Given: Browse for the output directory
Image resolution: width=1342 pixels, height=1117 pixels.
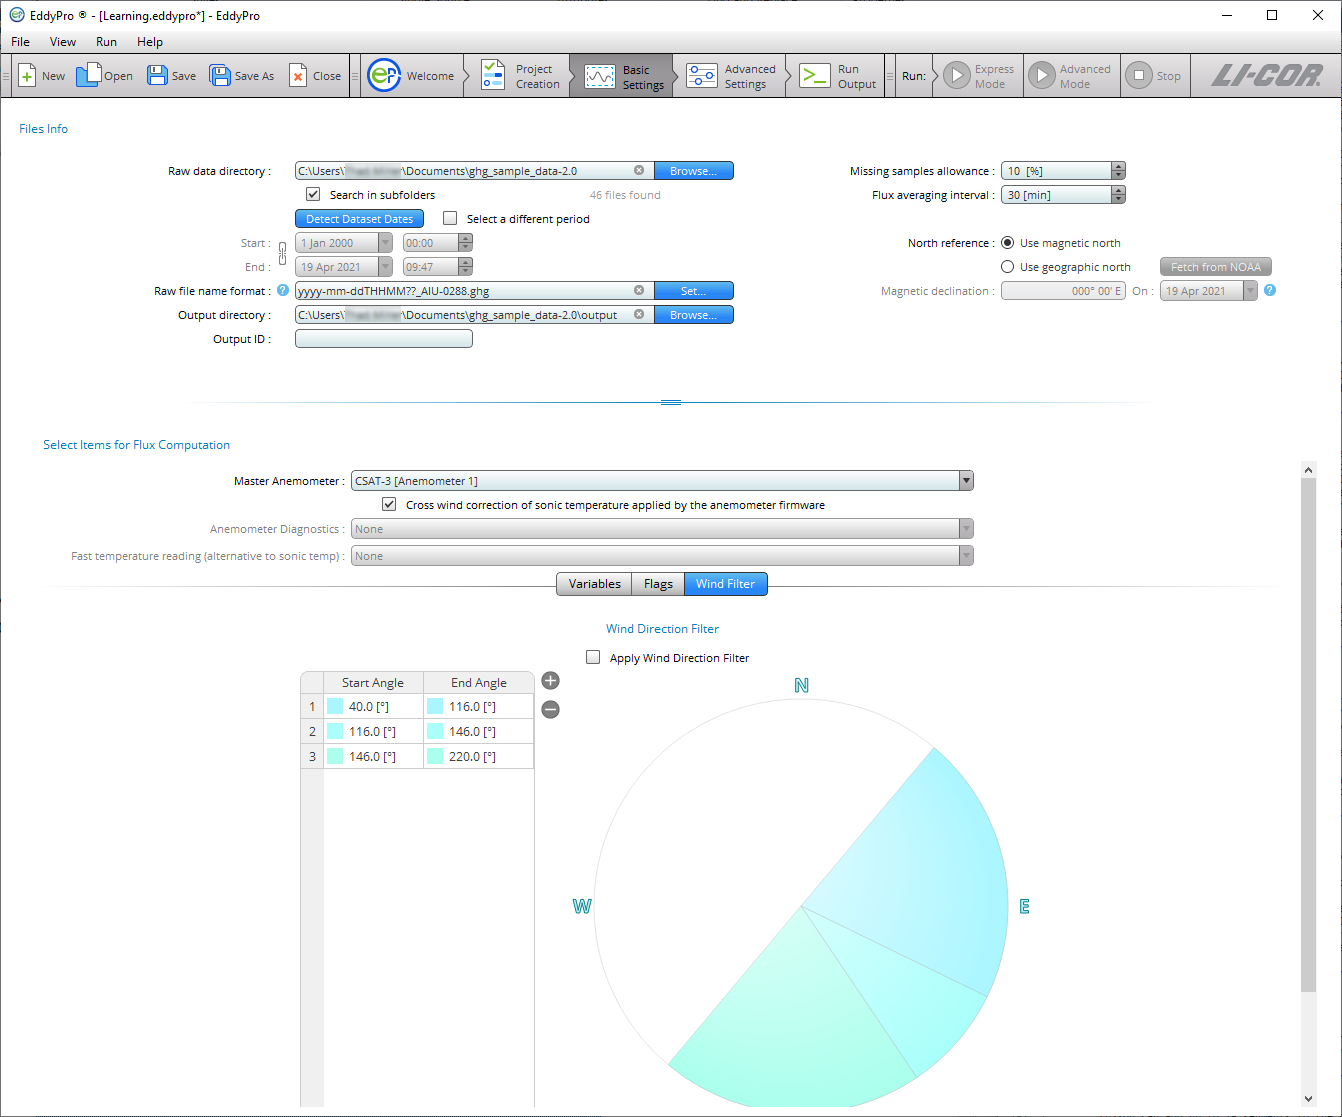Looking at the screenshot, I should [694, 315].
